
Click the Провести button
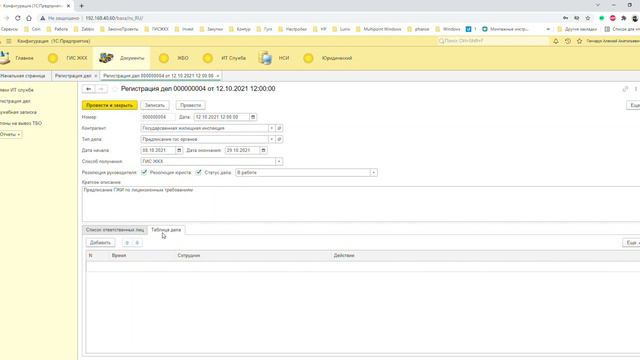191,105
